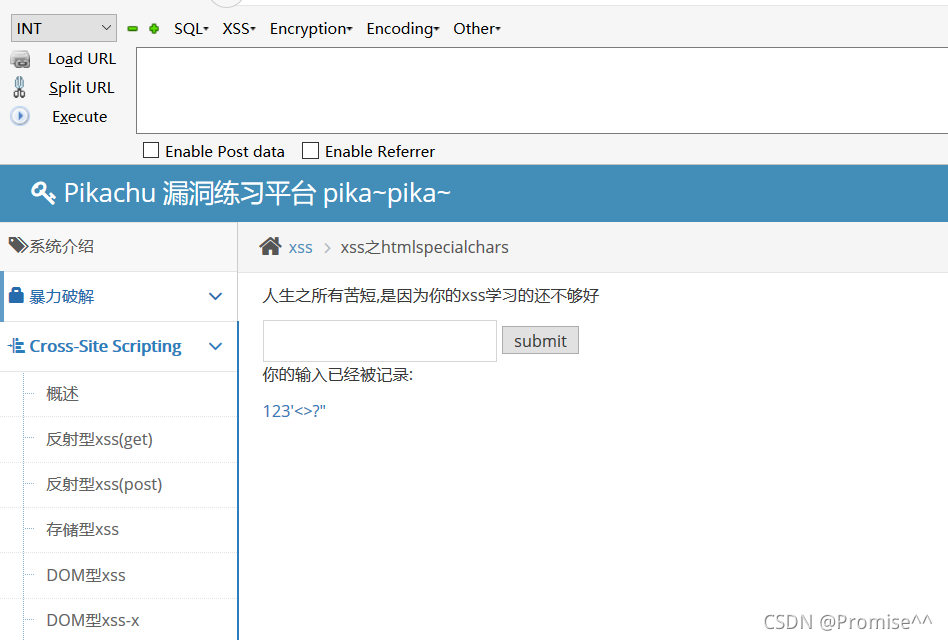Click the key icon in Pikachu header

pos(43,193)
